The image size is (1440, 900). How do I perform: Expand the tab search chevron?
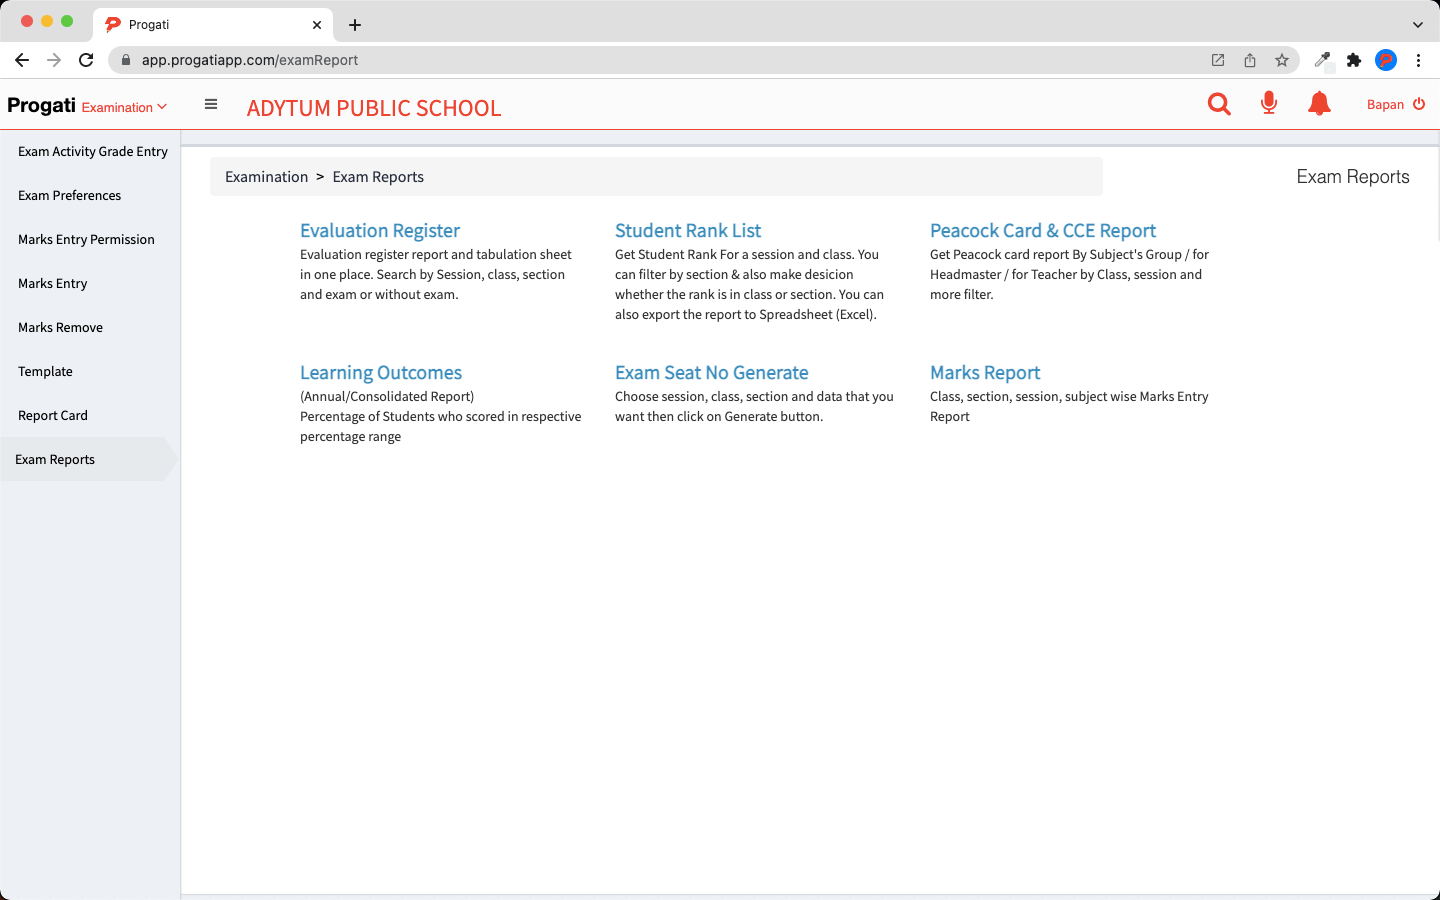click(x=1417, y=25)
